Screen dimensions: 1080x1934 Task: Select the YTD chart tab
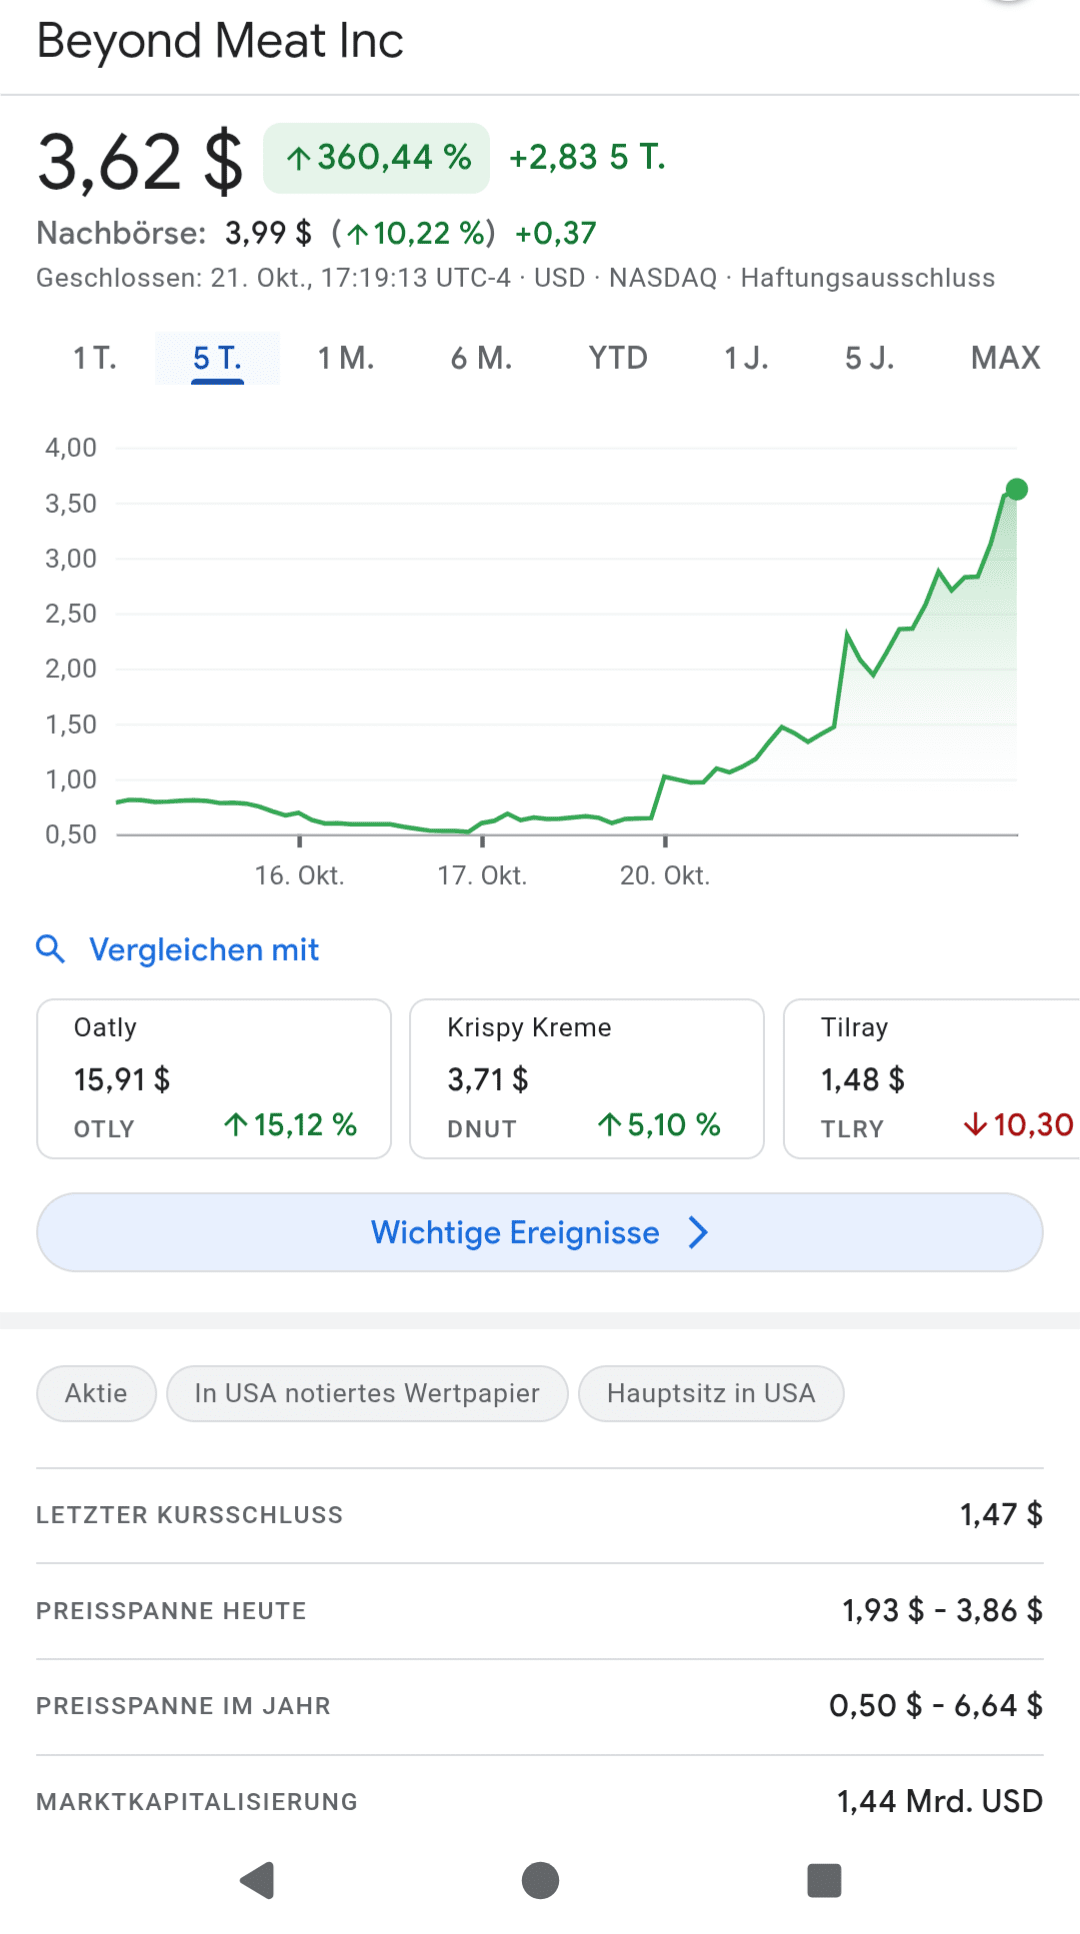(x=618, y=358)
